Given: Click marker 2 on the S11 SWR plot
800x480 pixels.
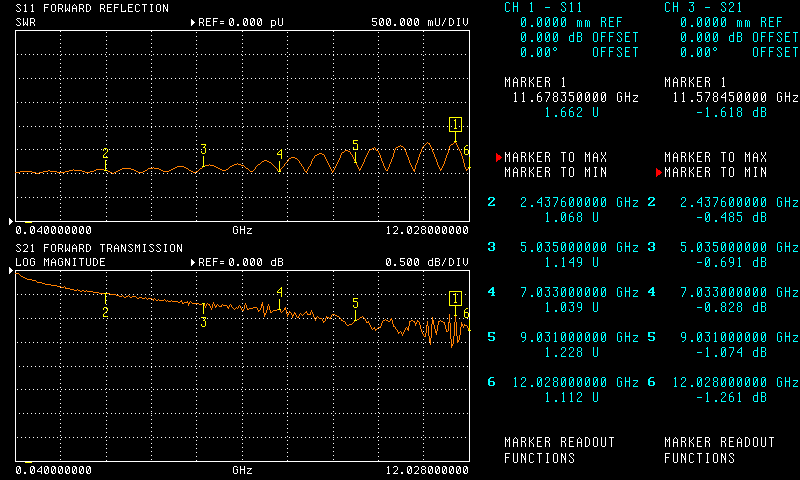Looking at the screenshot, I should point(105,154).
